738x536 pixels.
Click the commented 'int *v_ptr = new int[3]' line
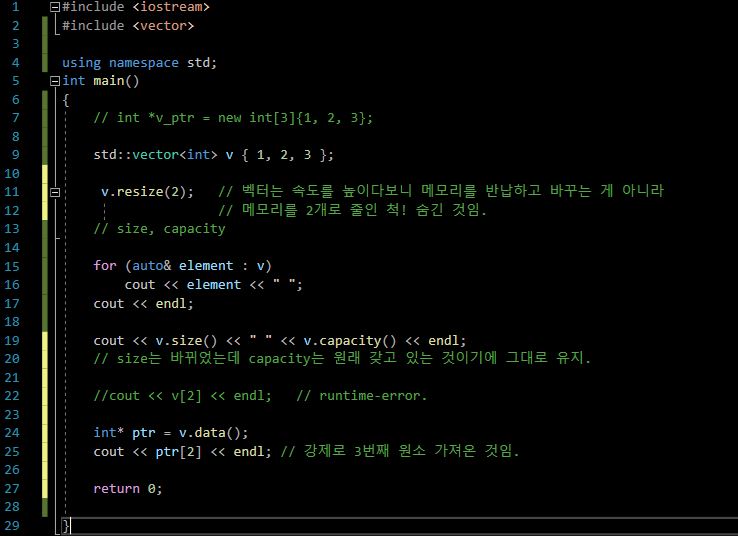pyautogui.click(x=233, y=118)
